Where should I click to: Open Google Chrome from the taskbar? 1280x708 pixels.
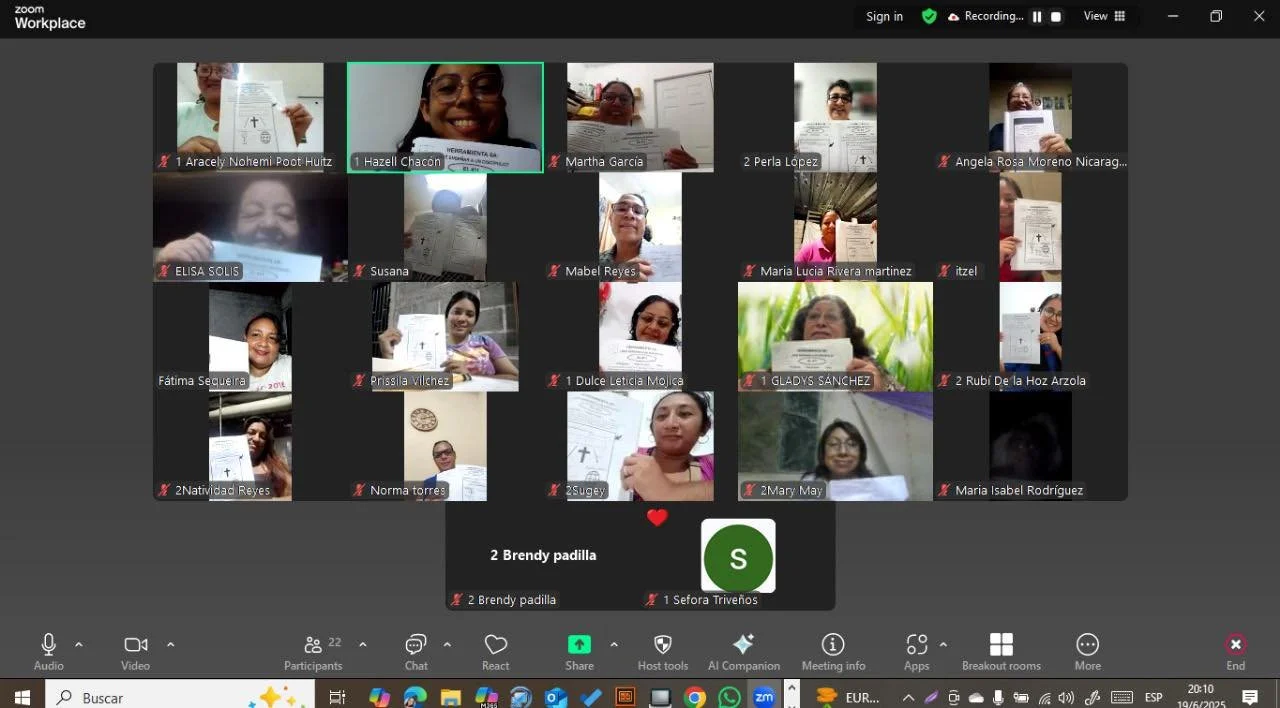[695, 697]
